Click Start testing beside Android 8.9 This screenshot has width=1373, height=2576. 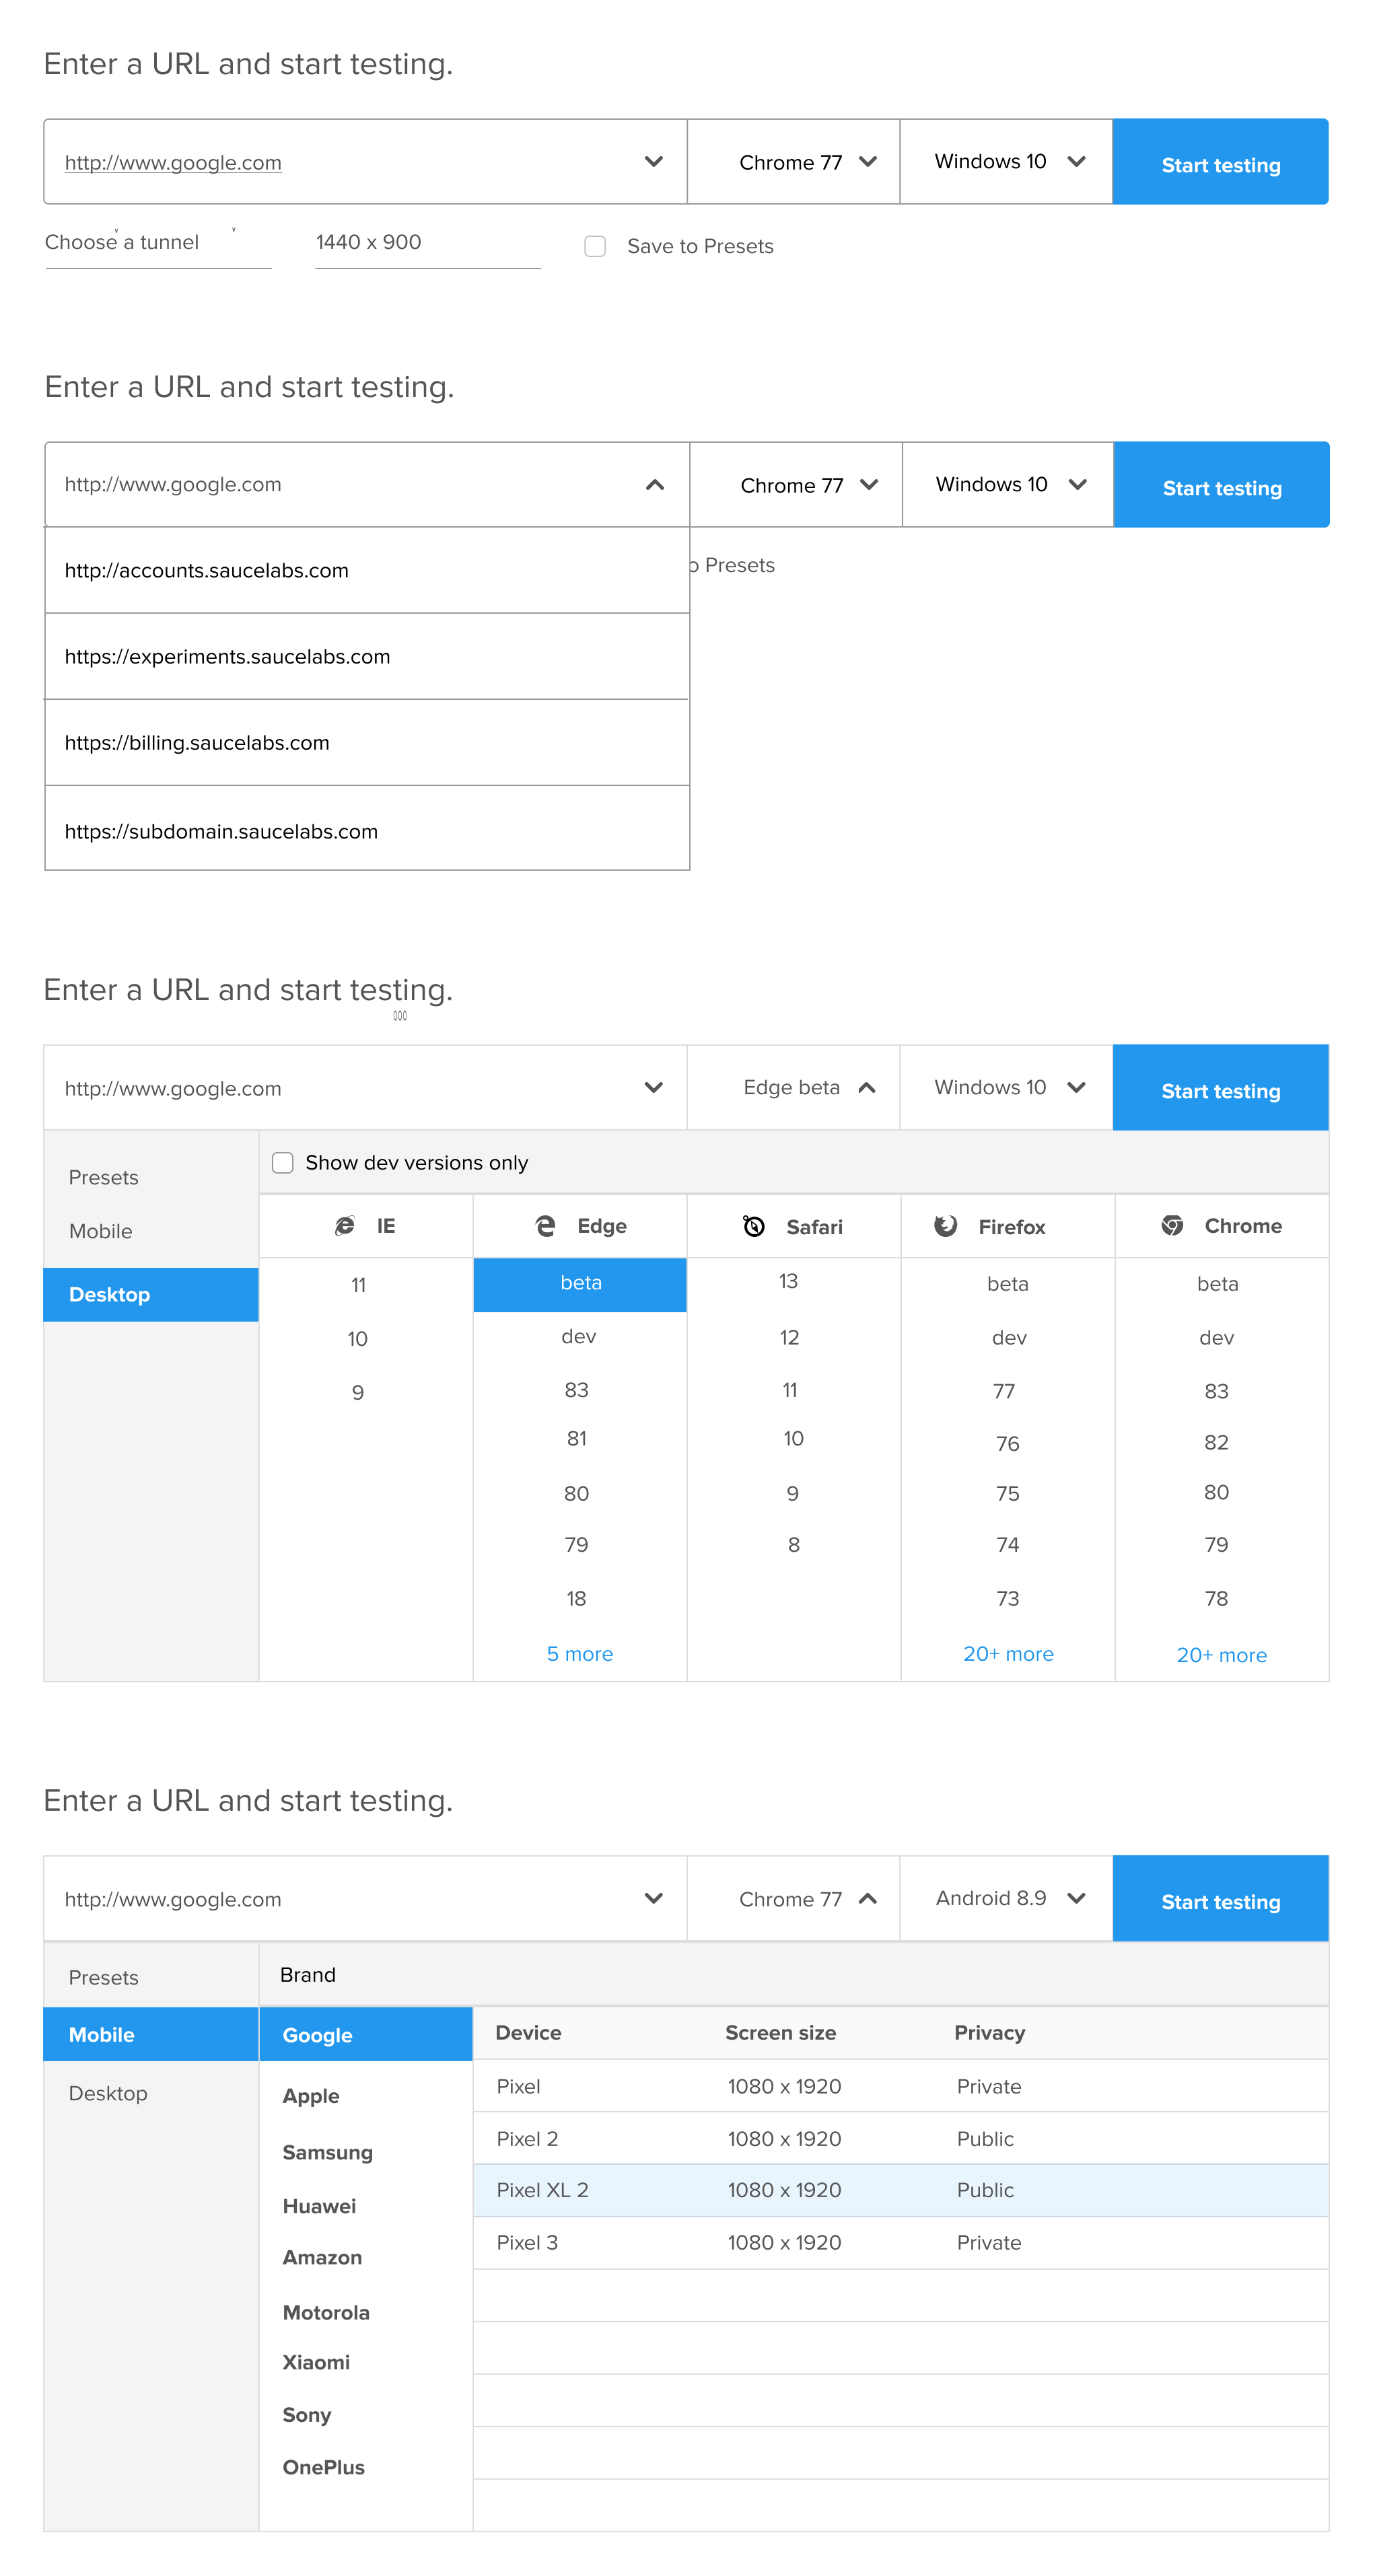(x=1220, y=1898)
